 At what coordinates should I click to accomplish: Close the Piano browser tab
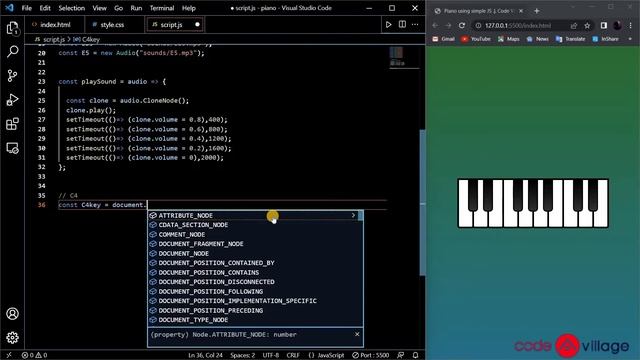coord(521,11)
